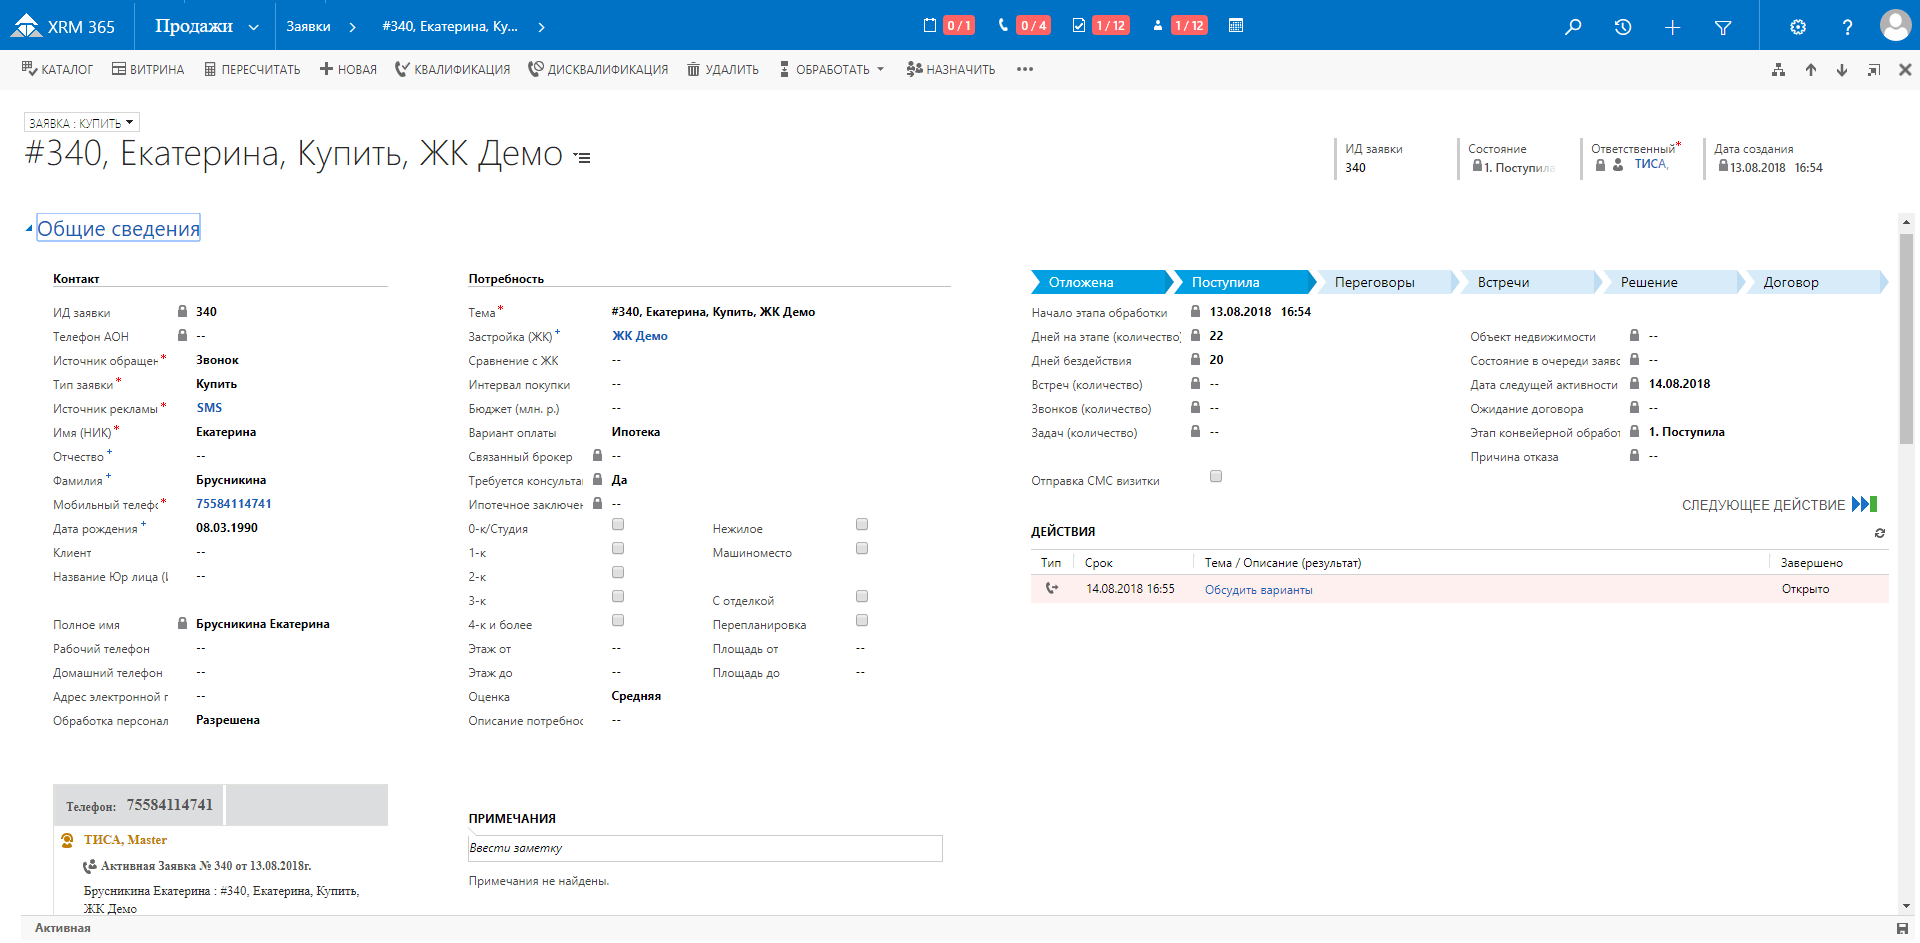The image size is (1920, 943).
Task: Select the Договор stage
Action: 1816,282
